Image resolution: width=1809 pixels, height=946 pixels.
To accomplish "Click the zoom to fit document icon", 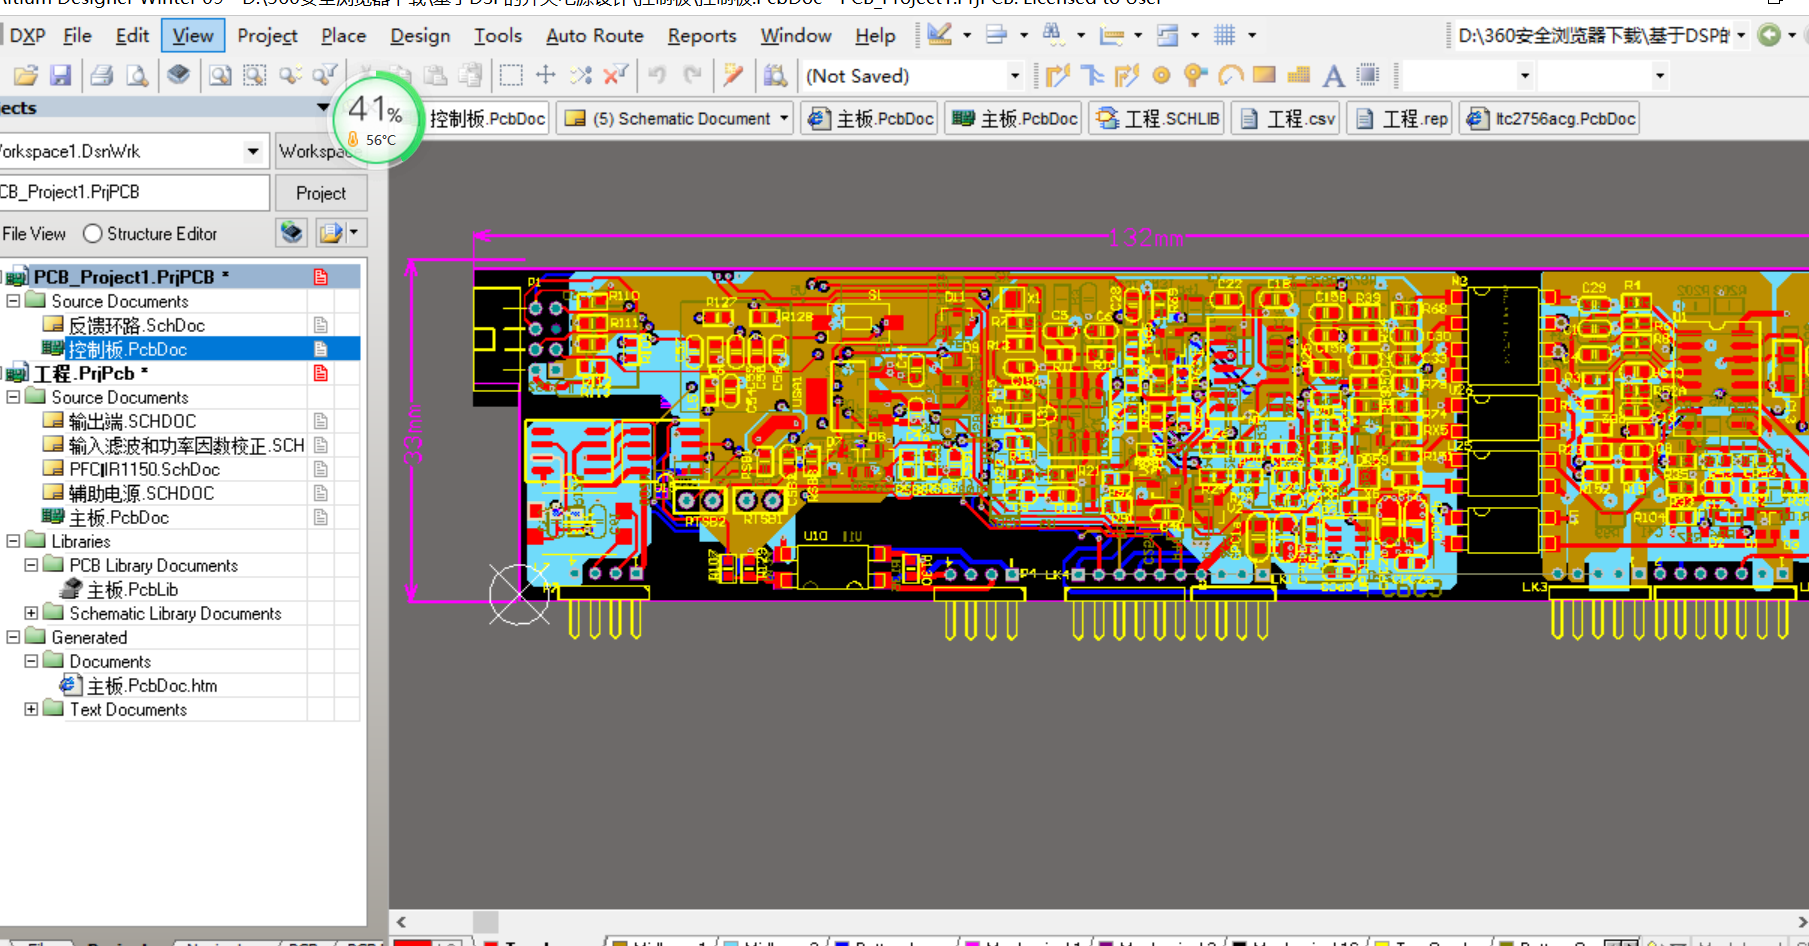I will coord(220,75).
